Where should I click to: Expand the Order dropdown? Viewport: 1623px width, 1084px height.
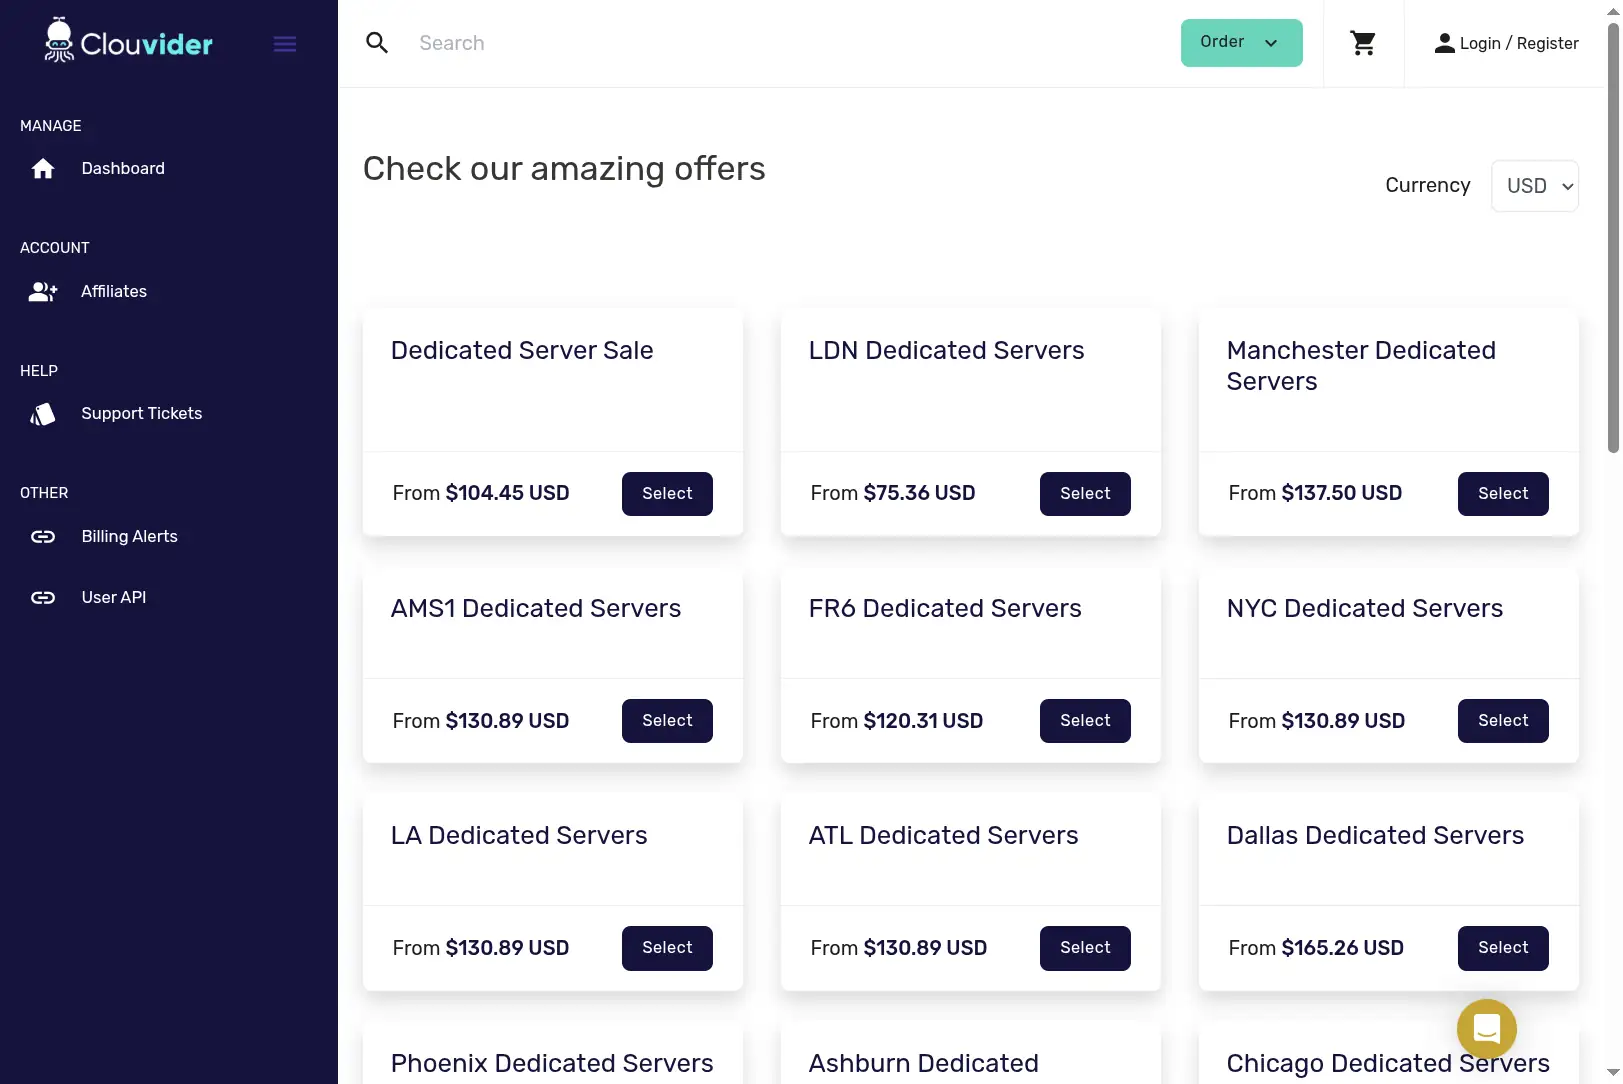click(1241, 43)
